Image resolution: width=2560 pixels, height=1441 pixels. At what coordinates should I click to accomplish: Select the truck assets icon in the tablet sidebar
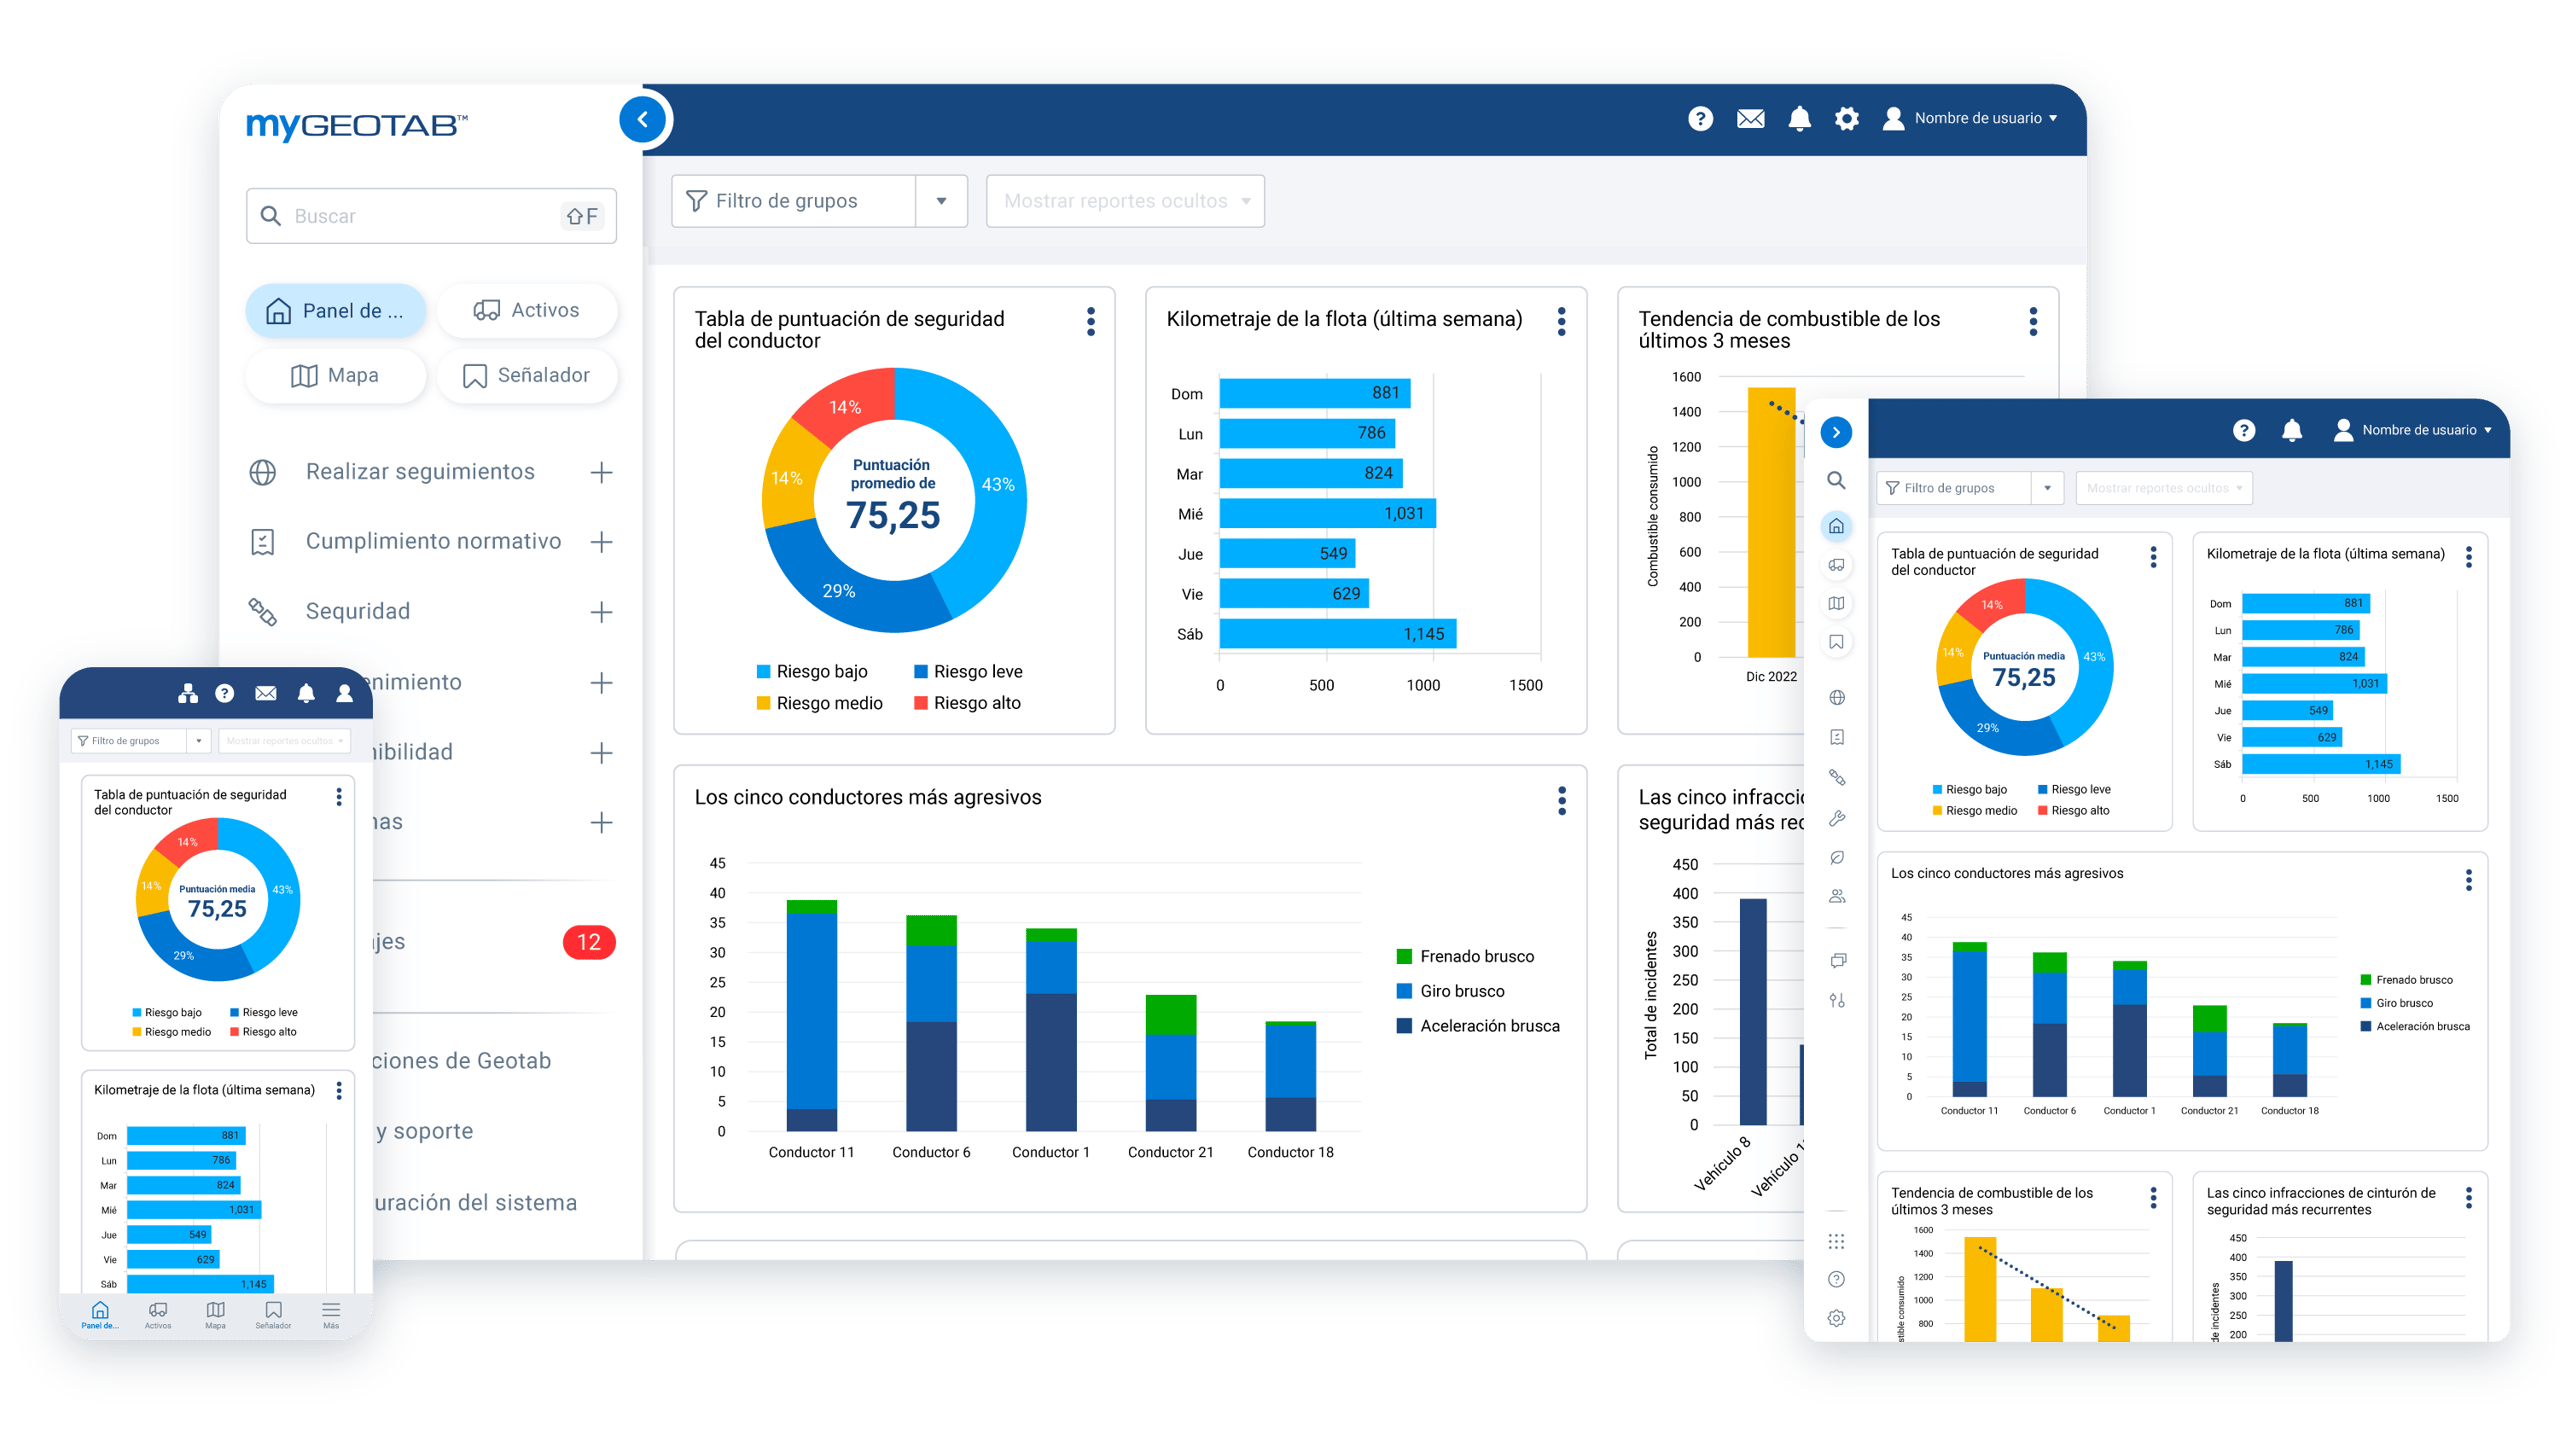pos(1835,565)
